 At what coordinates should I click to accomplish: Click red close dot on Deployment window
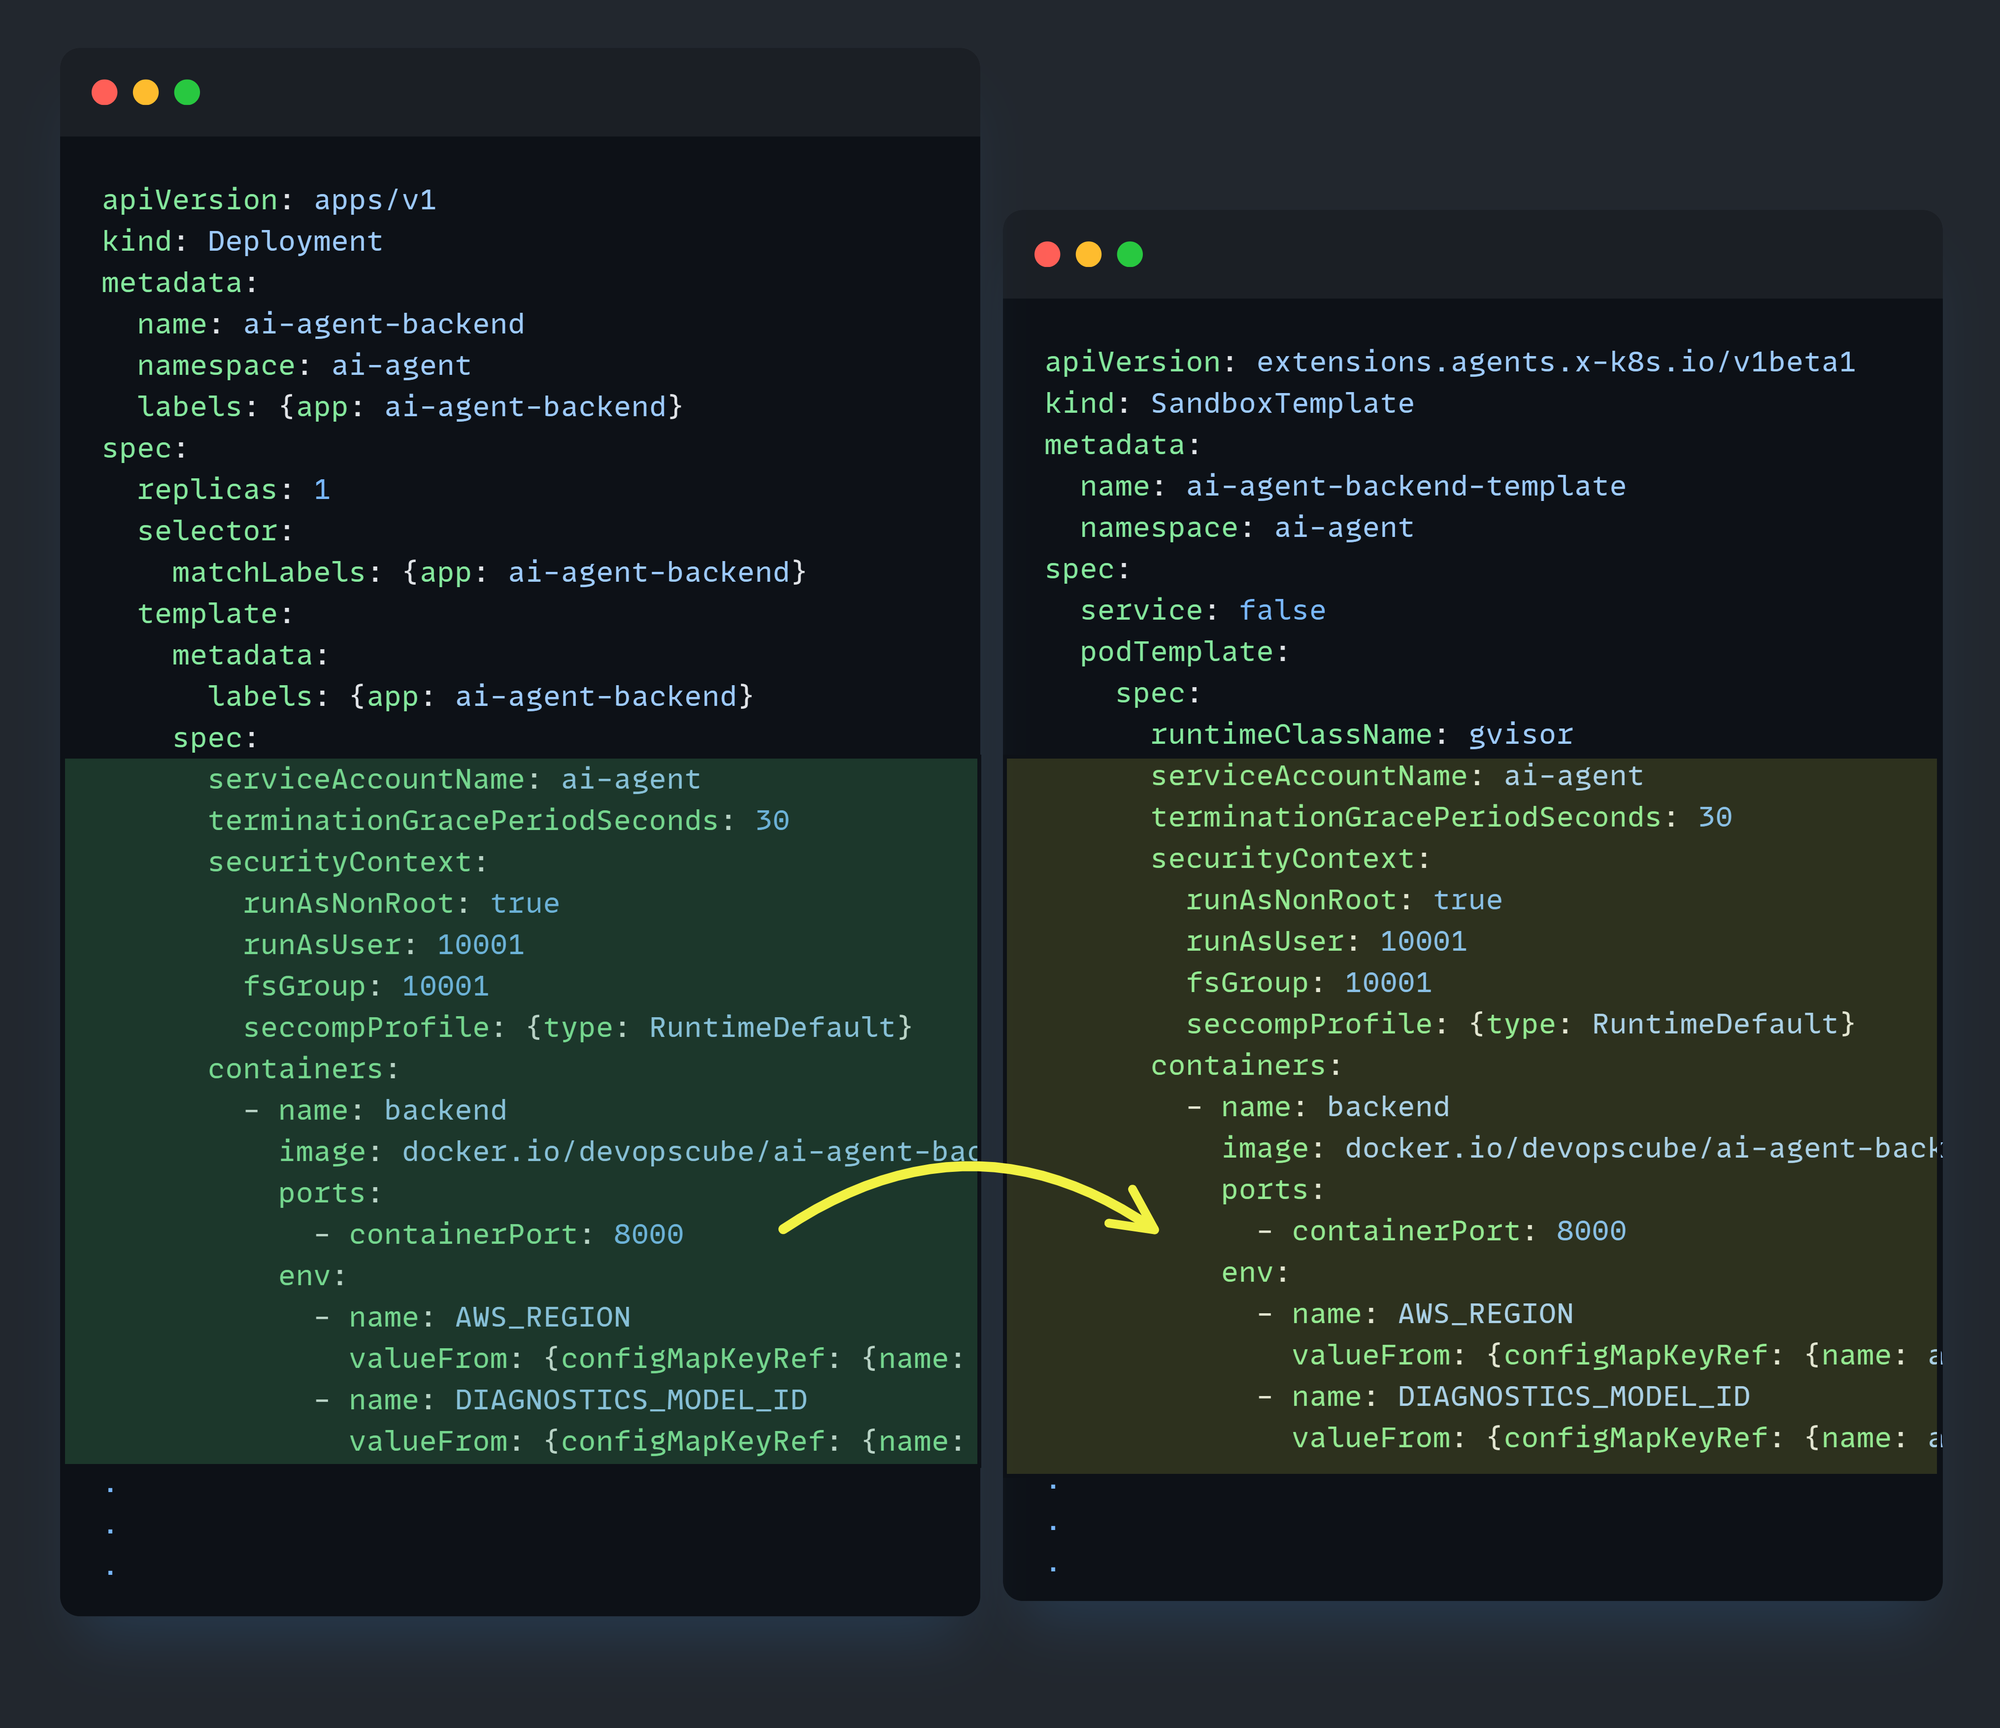click(104, 92)
